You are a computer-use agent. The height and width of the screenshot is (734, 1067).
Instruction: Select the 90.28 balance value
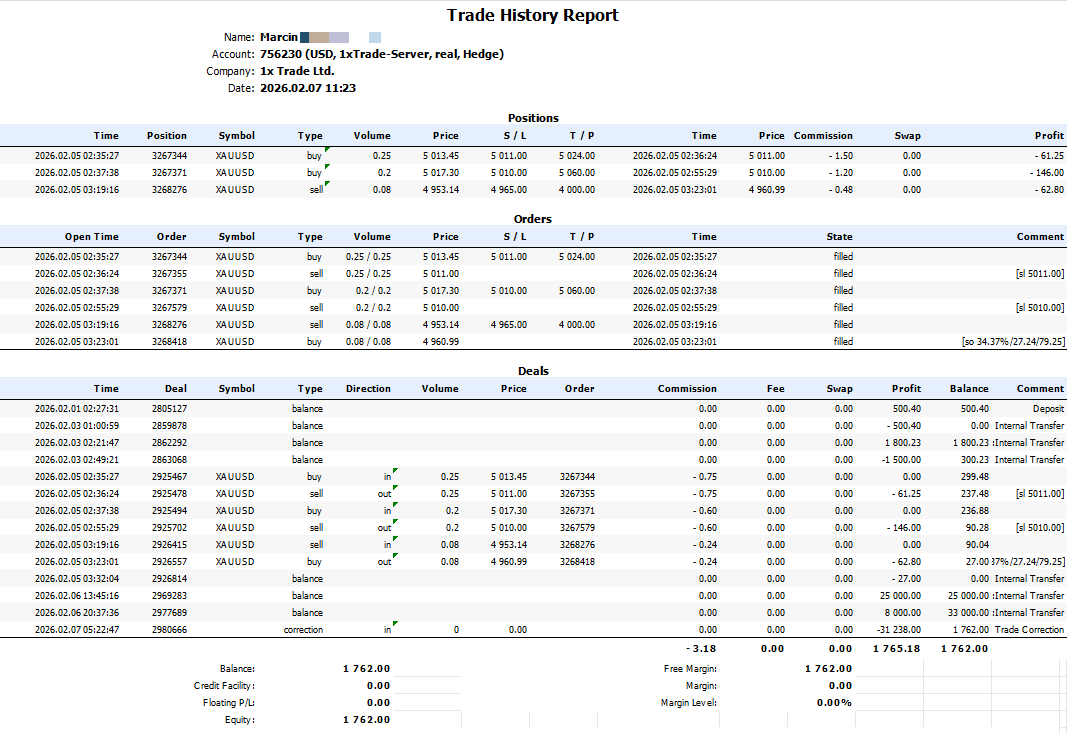[x=977, y=528]
